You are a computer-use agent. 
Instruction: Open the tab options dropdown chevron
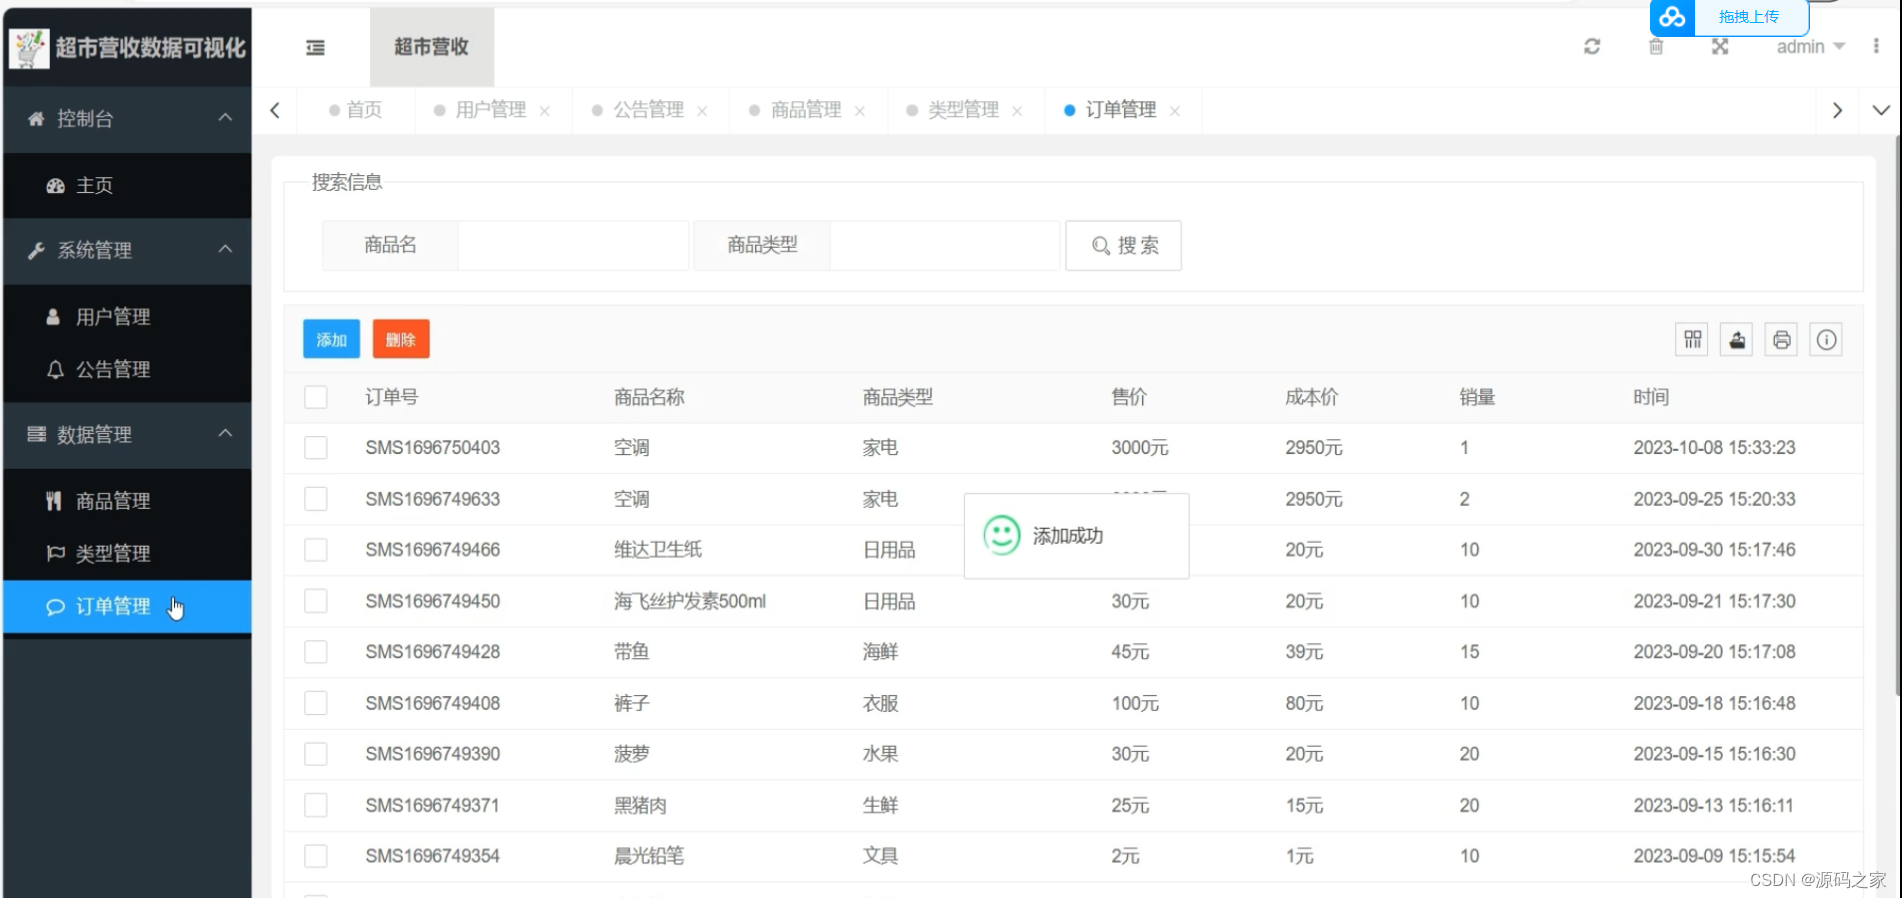(1881, 110)
